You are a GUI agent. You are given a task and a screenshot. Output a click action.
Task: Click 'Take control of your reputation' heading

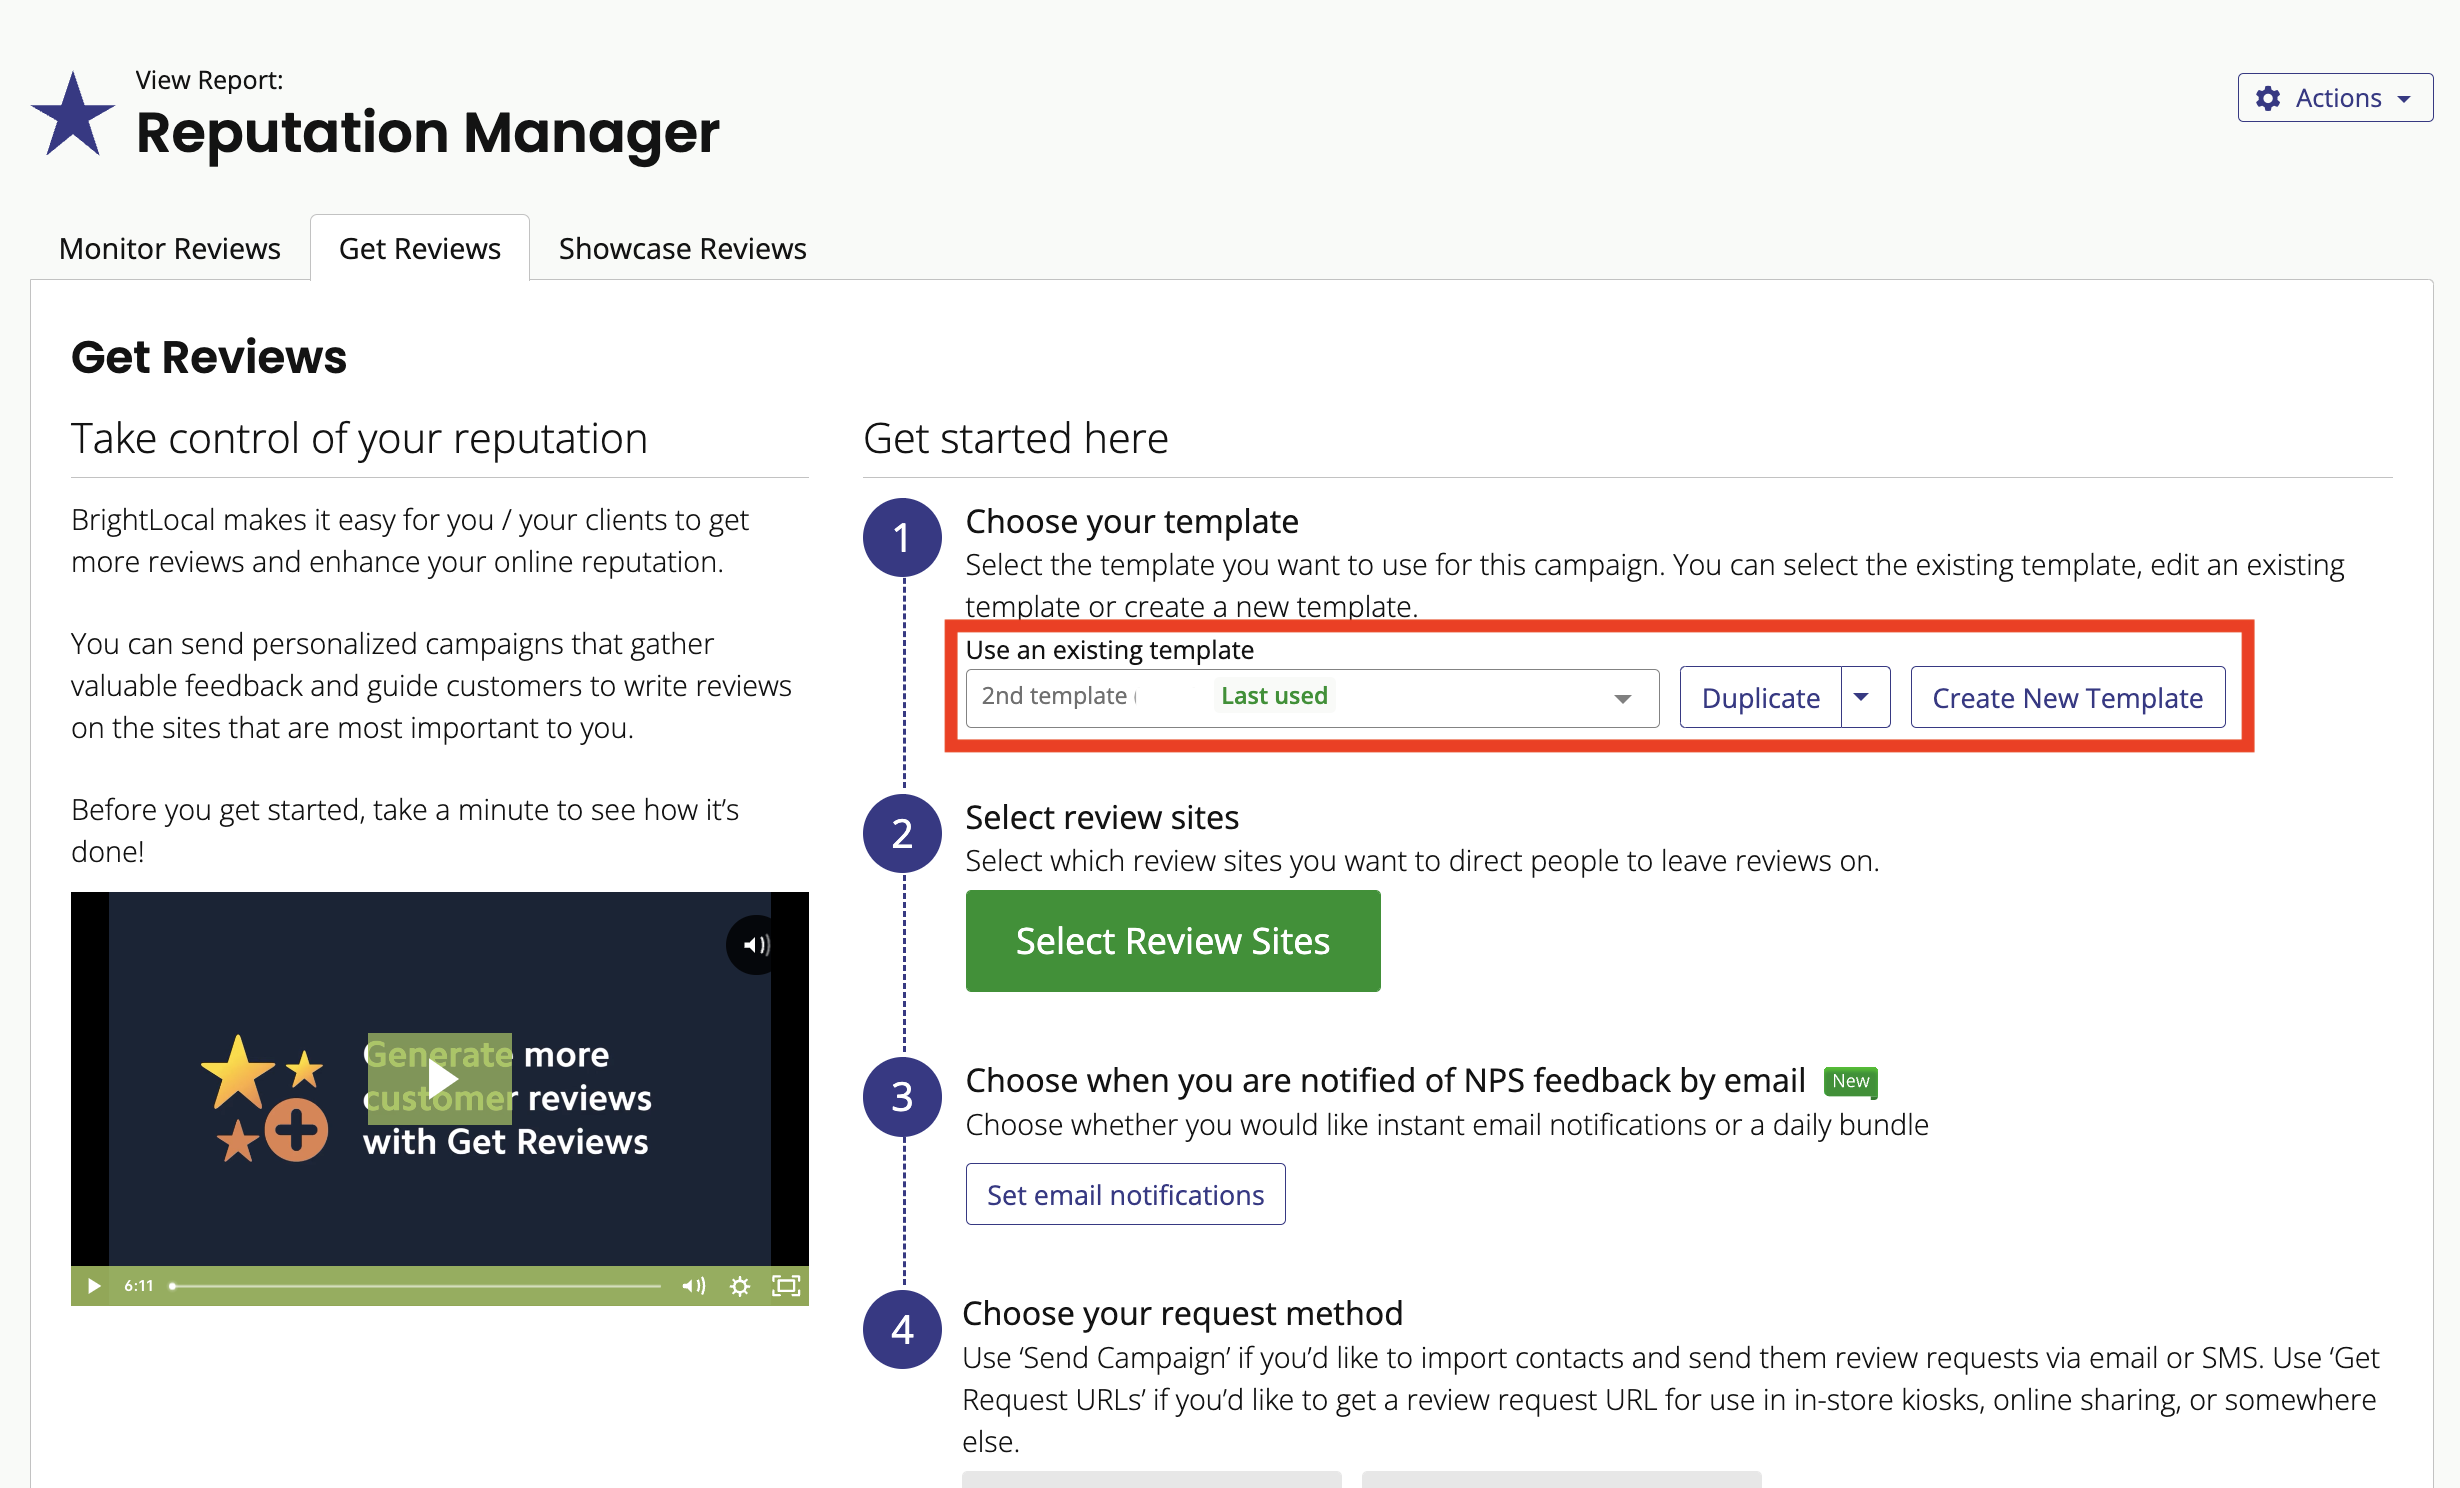click(x=360, y=438)
